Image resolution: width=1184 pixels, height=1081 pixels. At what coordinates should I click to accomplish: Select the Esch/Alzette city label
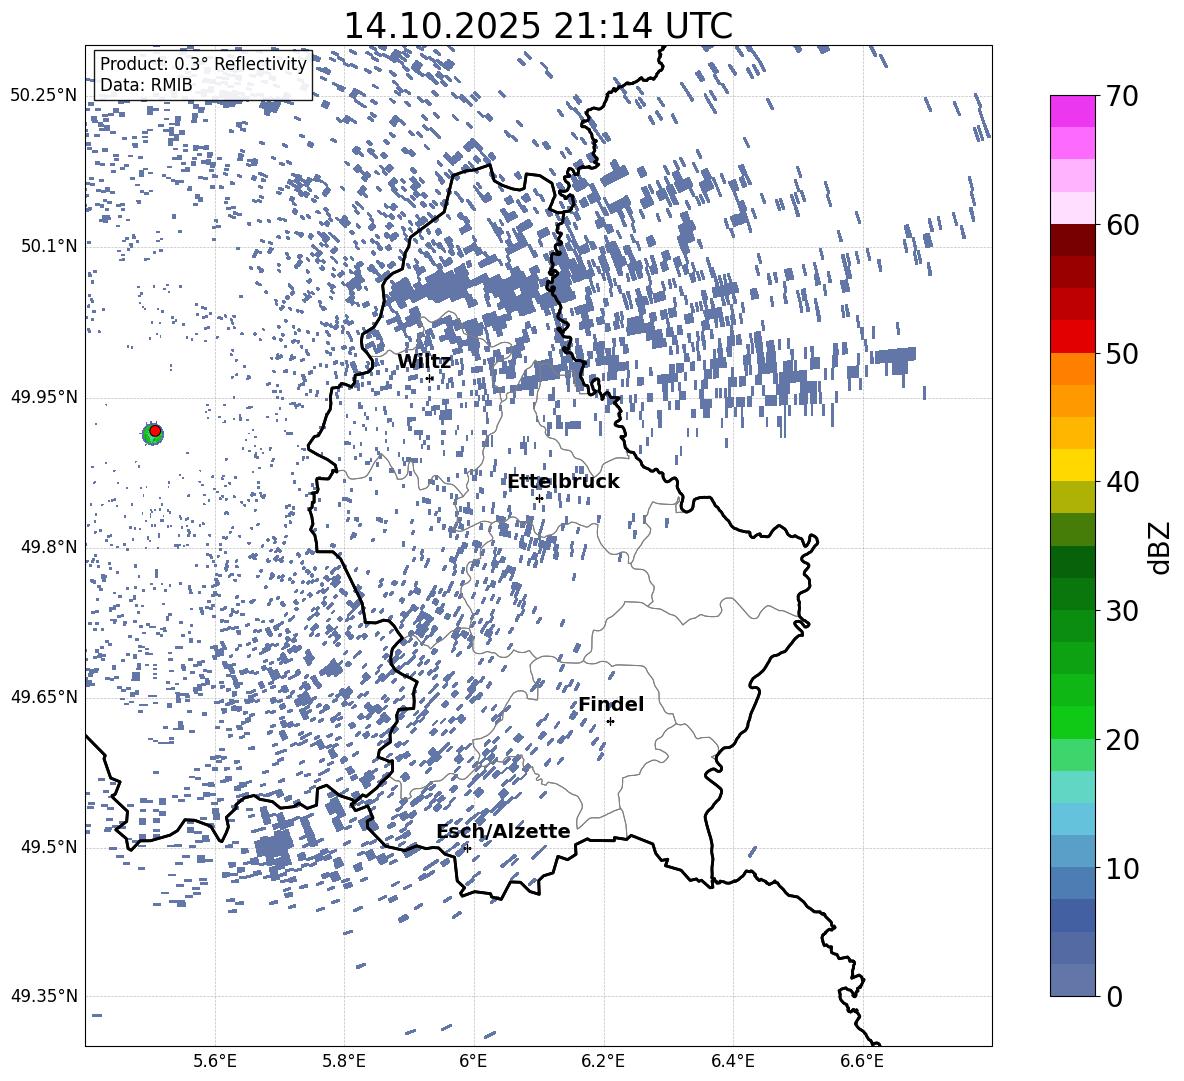[x=504, y=831]
